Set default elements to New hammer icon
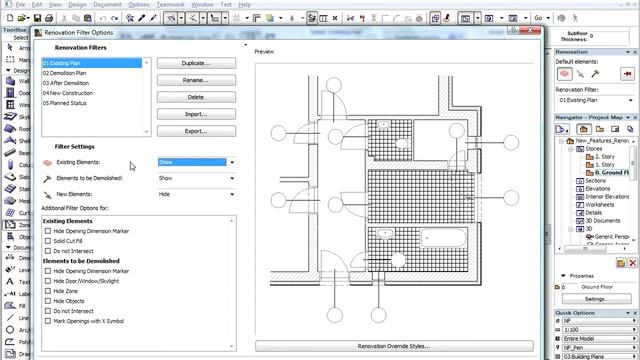640x360 pixels. coord(595,74)
